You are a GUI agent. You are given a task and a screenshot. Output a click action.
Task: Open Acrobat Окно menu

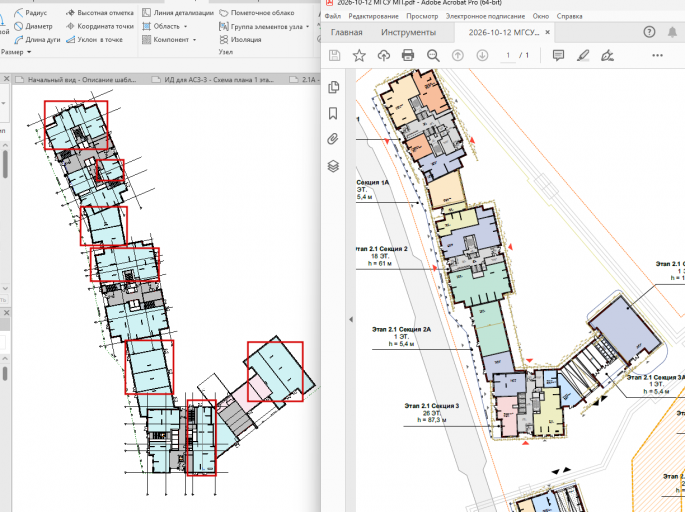coord(540,16)
